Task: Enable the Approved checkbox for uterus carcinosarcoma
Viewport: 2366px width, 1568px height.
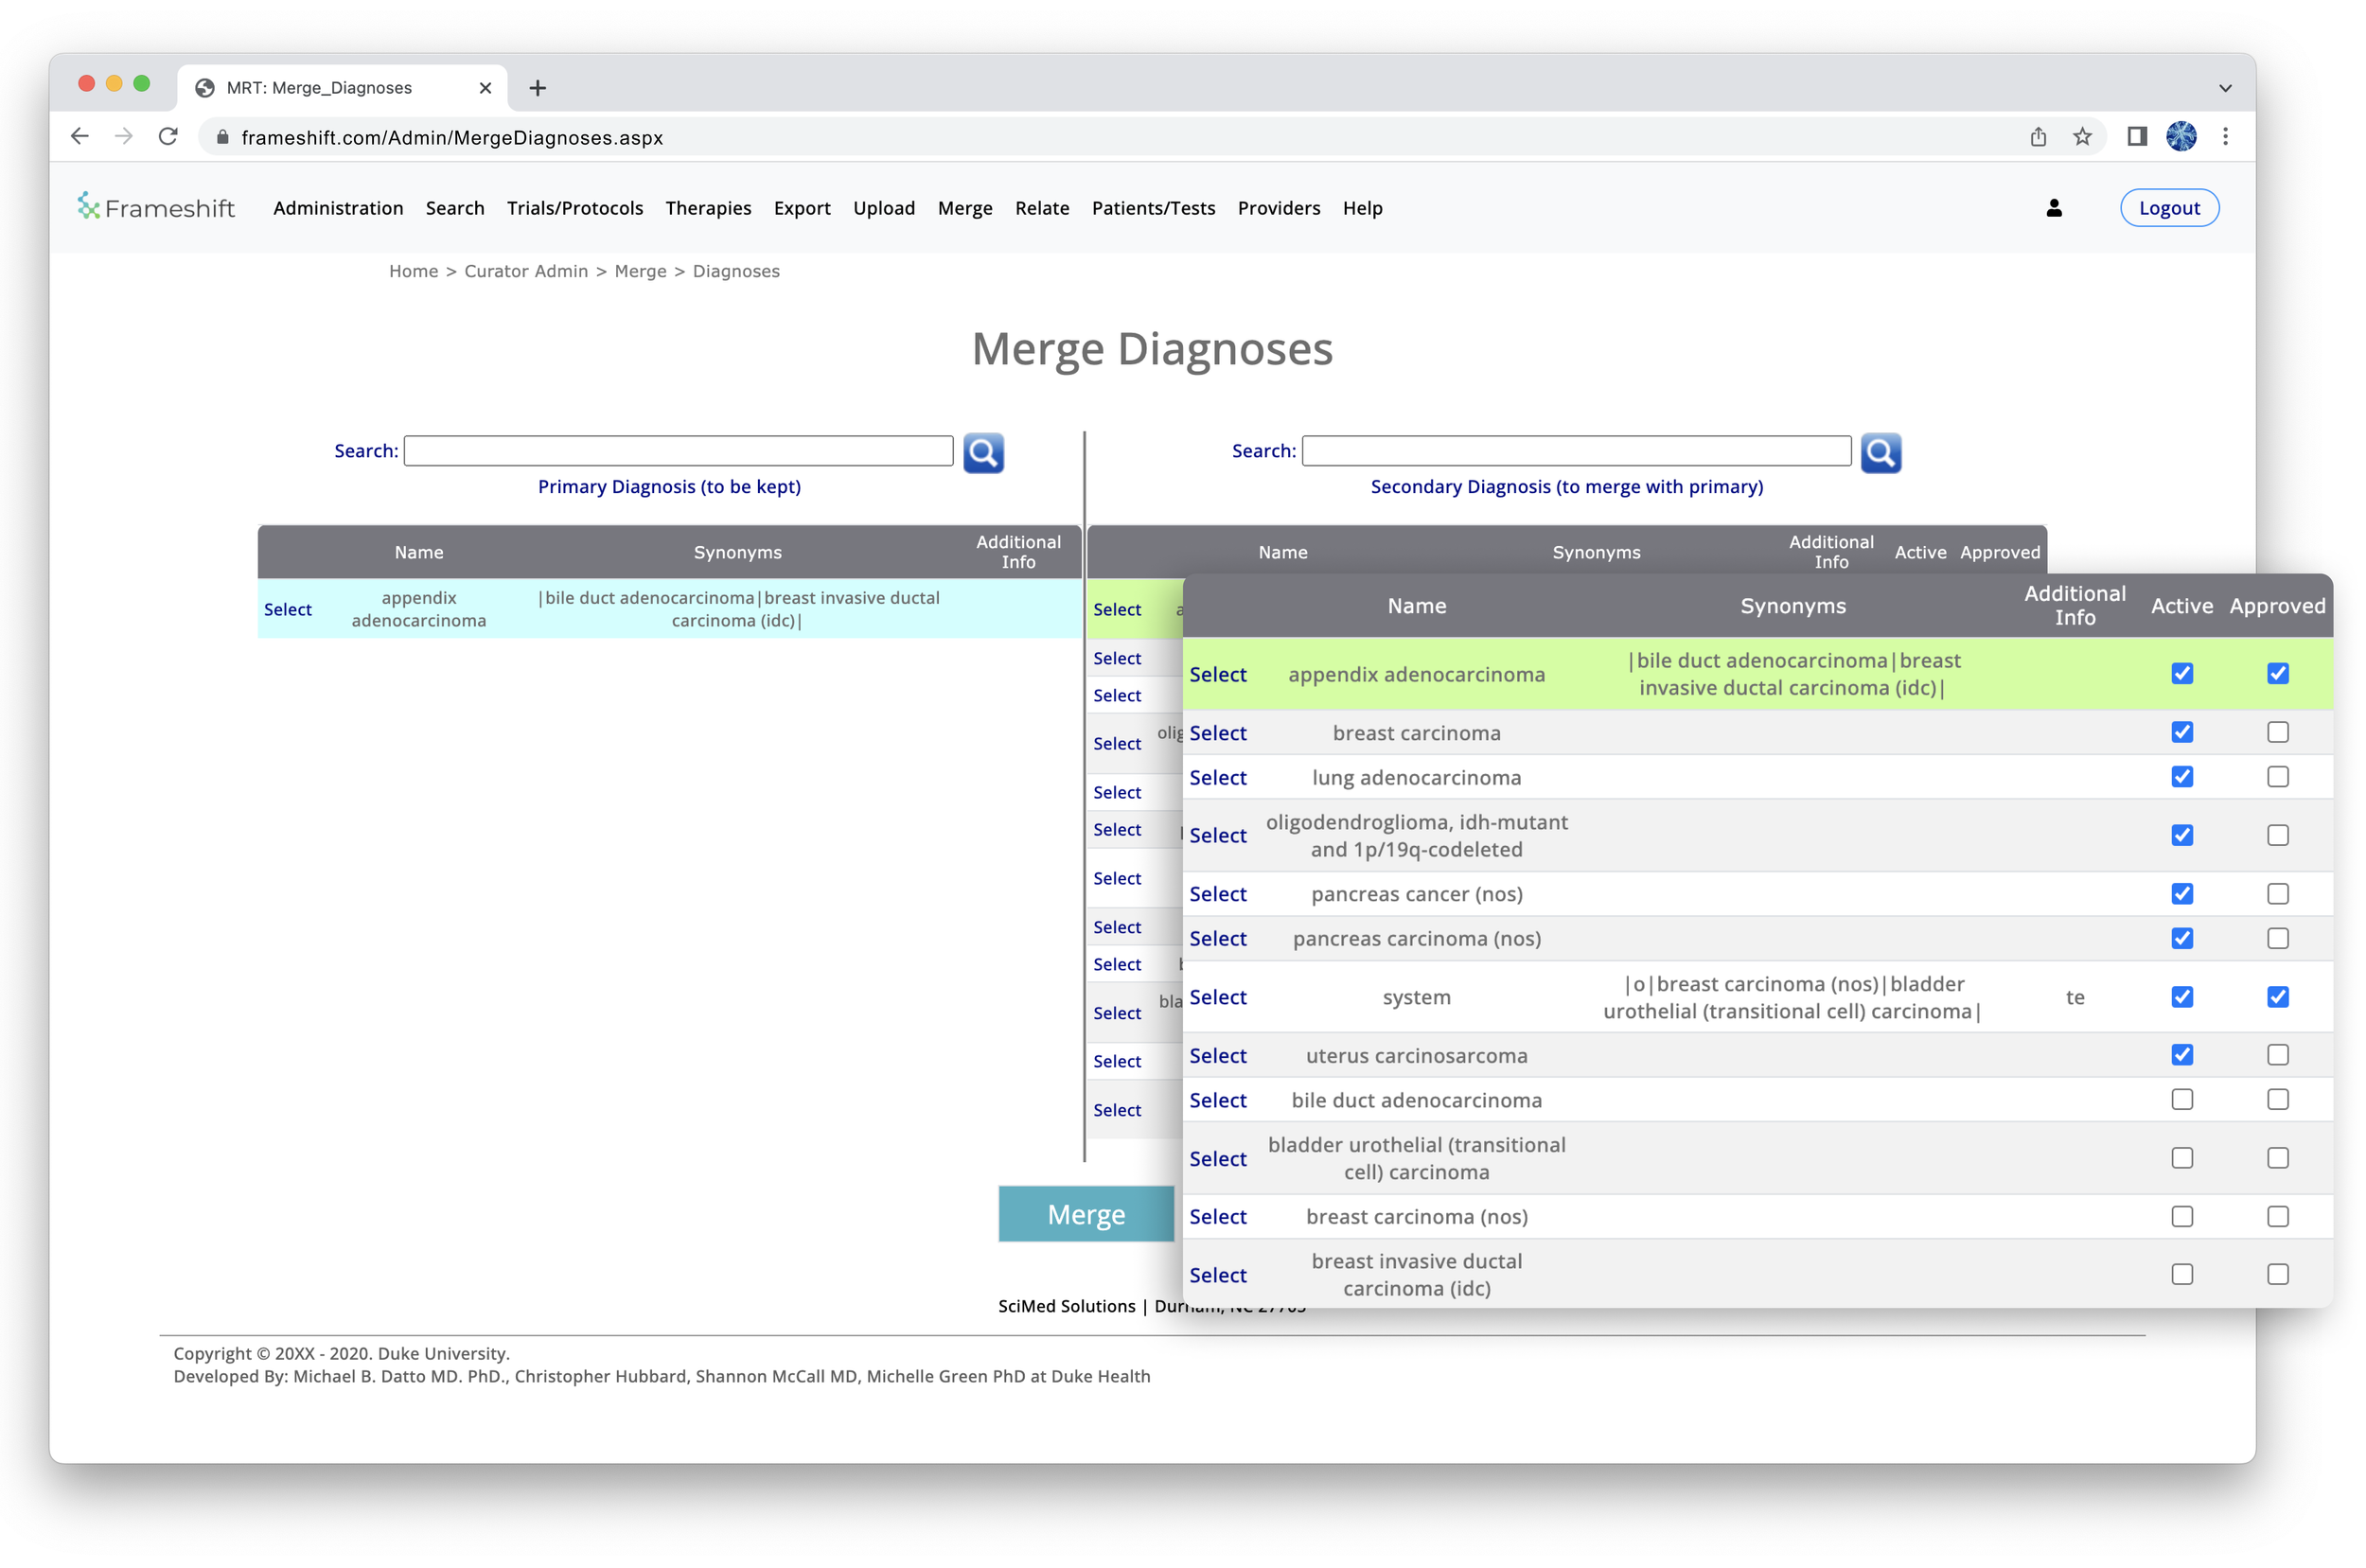Action: click(2277, 1054)
